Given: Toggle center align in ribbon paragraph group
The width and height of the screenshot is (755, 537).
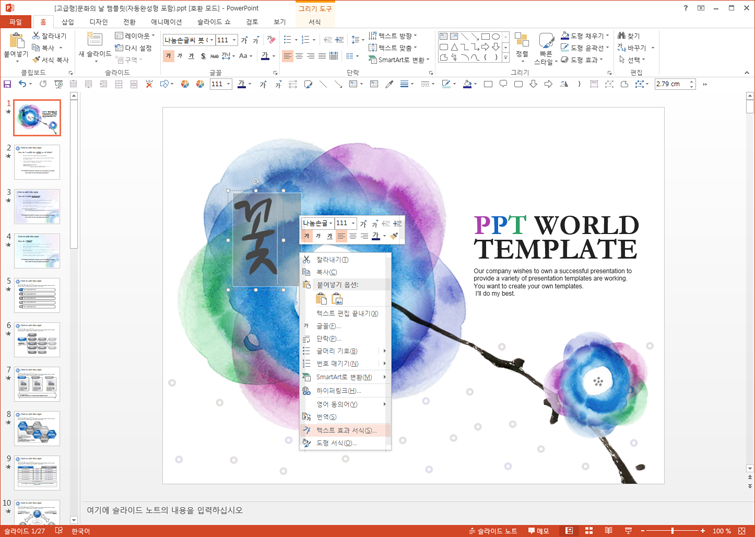Looking at the screenshot, I should point(299,56).
